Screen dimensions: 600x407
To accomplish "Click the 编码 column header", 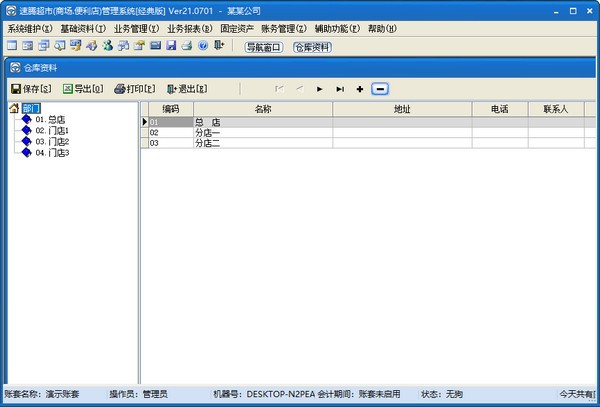I will [171, 109].
